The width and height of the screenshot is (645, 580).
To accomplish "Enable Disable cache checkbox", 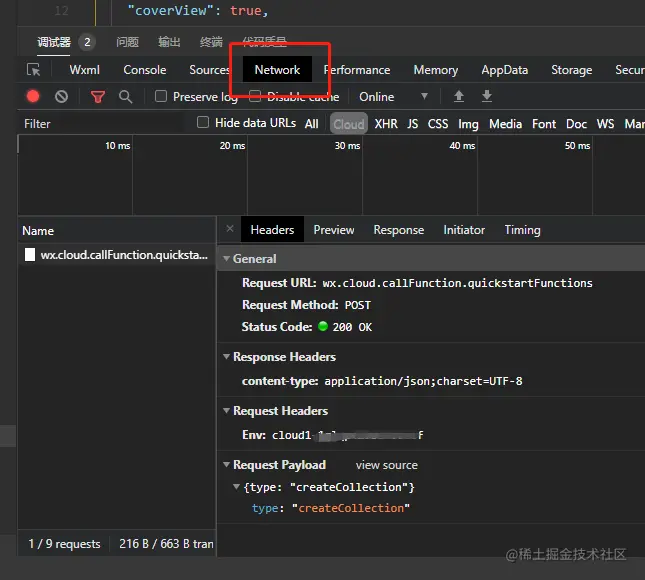I will pyautogui.click(x=255, y=96).
